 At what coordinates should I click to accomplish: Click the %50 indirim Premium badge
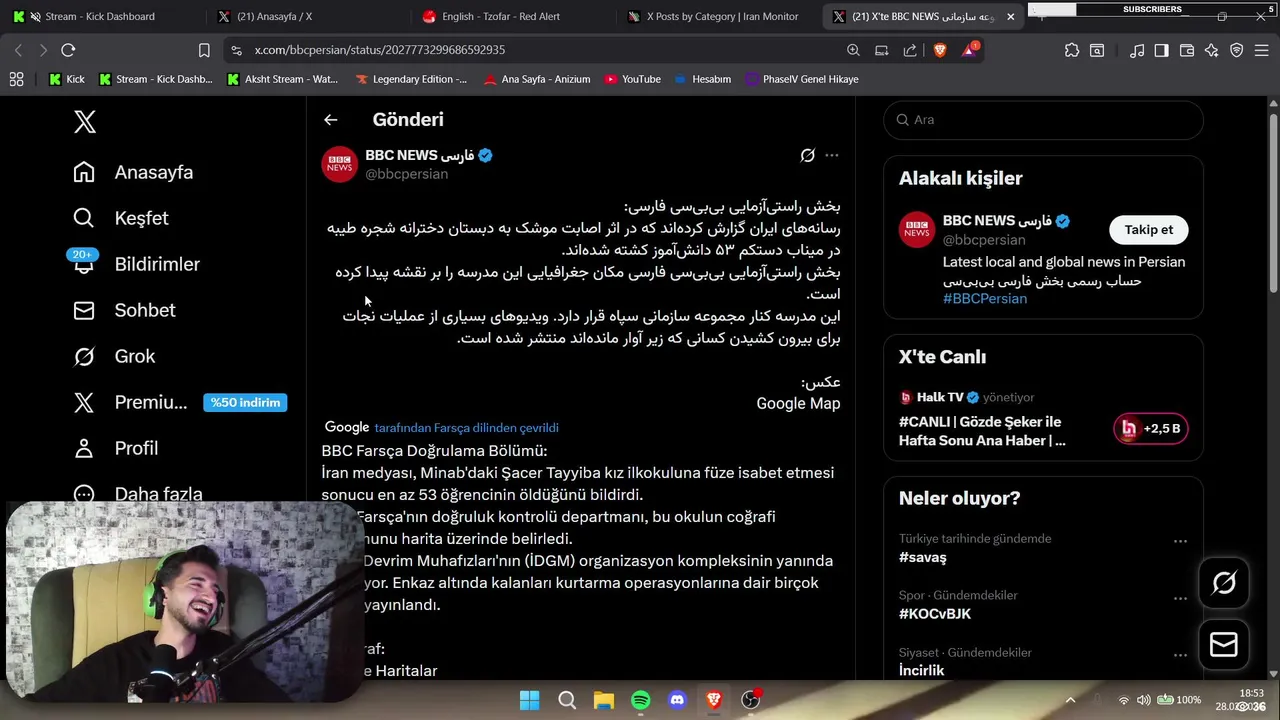pyautogui.click(x=245, y=402)
